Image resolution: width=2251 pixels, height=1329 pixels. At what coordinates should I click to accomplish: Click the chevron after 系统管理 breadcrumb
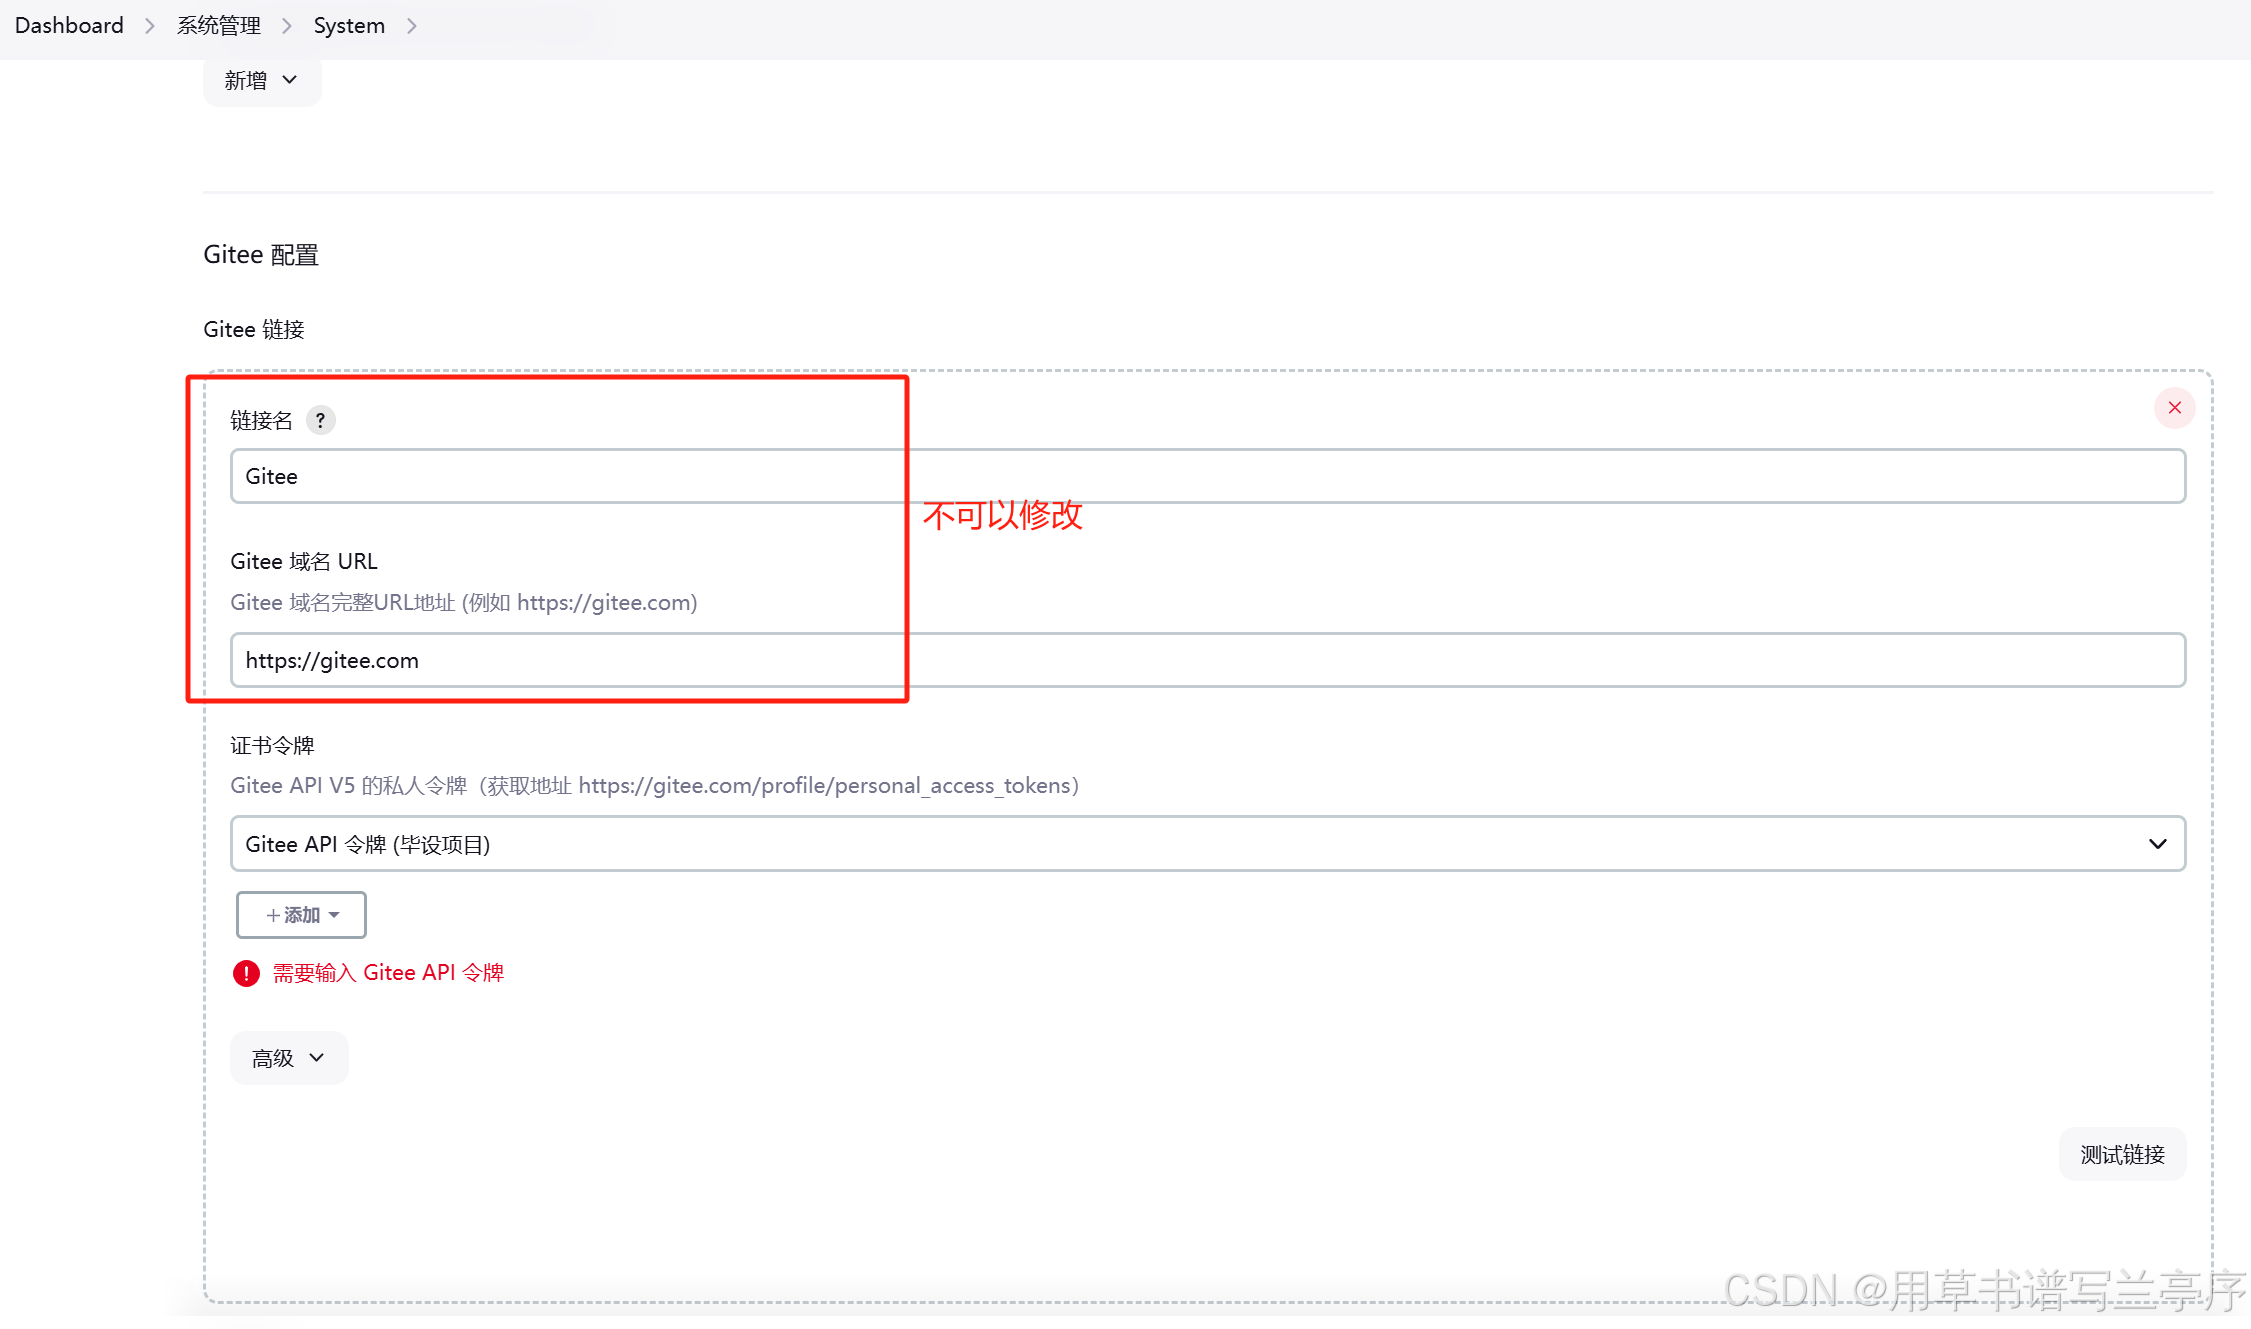click(287, 26)
